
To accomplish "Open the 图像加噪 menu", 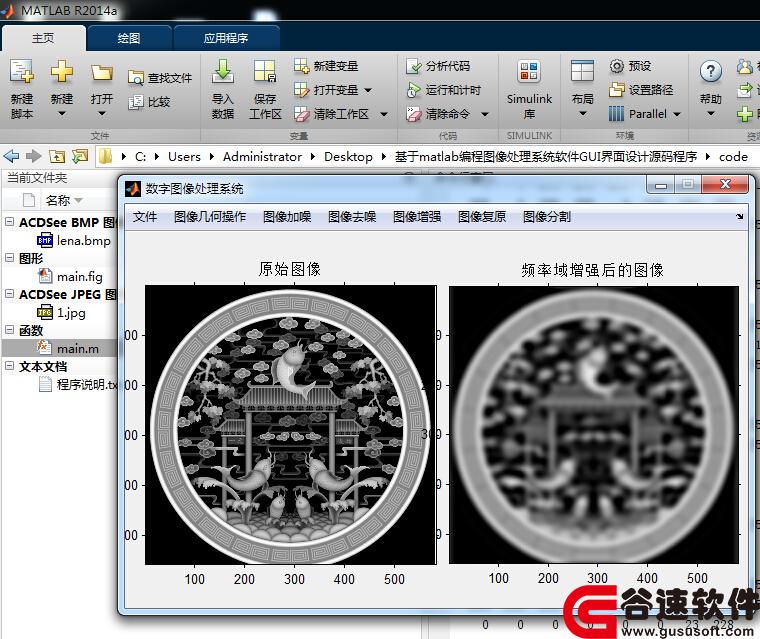I will (x=287, y=217).
